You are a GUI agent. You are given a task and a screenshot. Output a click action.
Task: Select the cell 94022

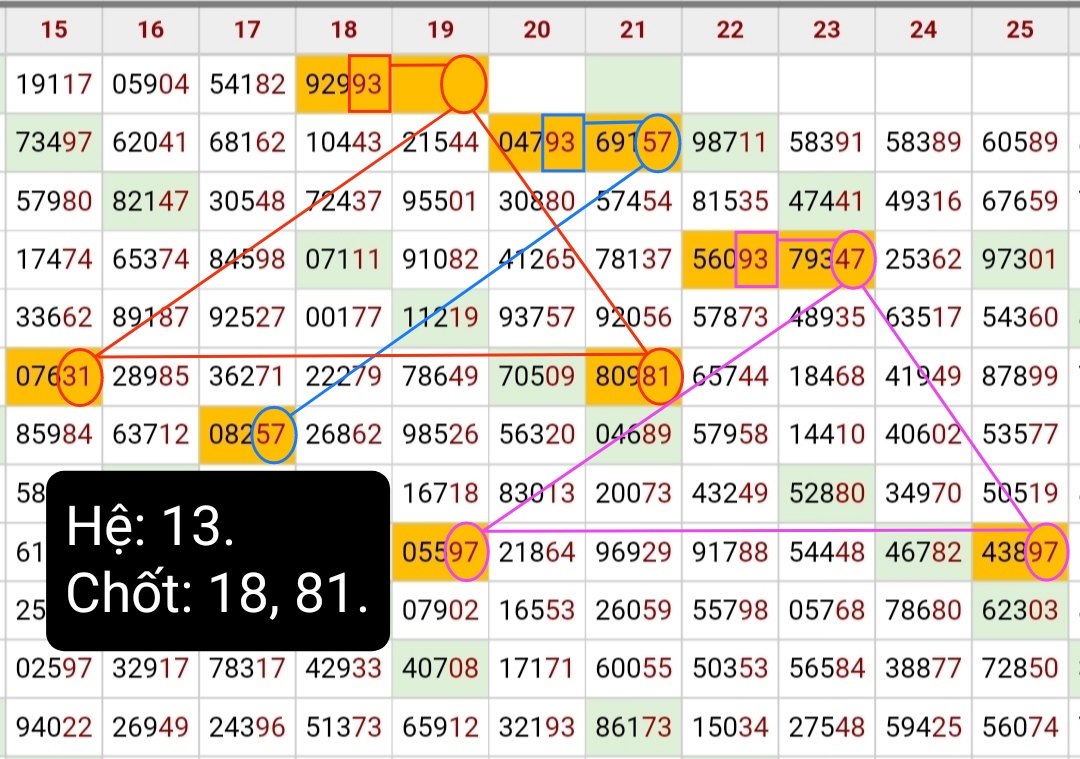[54, 727]
